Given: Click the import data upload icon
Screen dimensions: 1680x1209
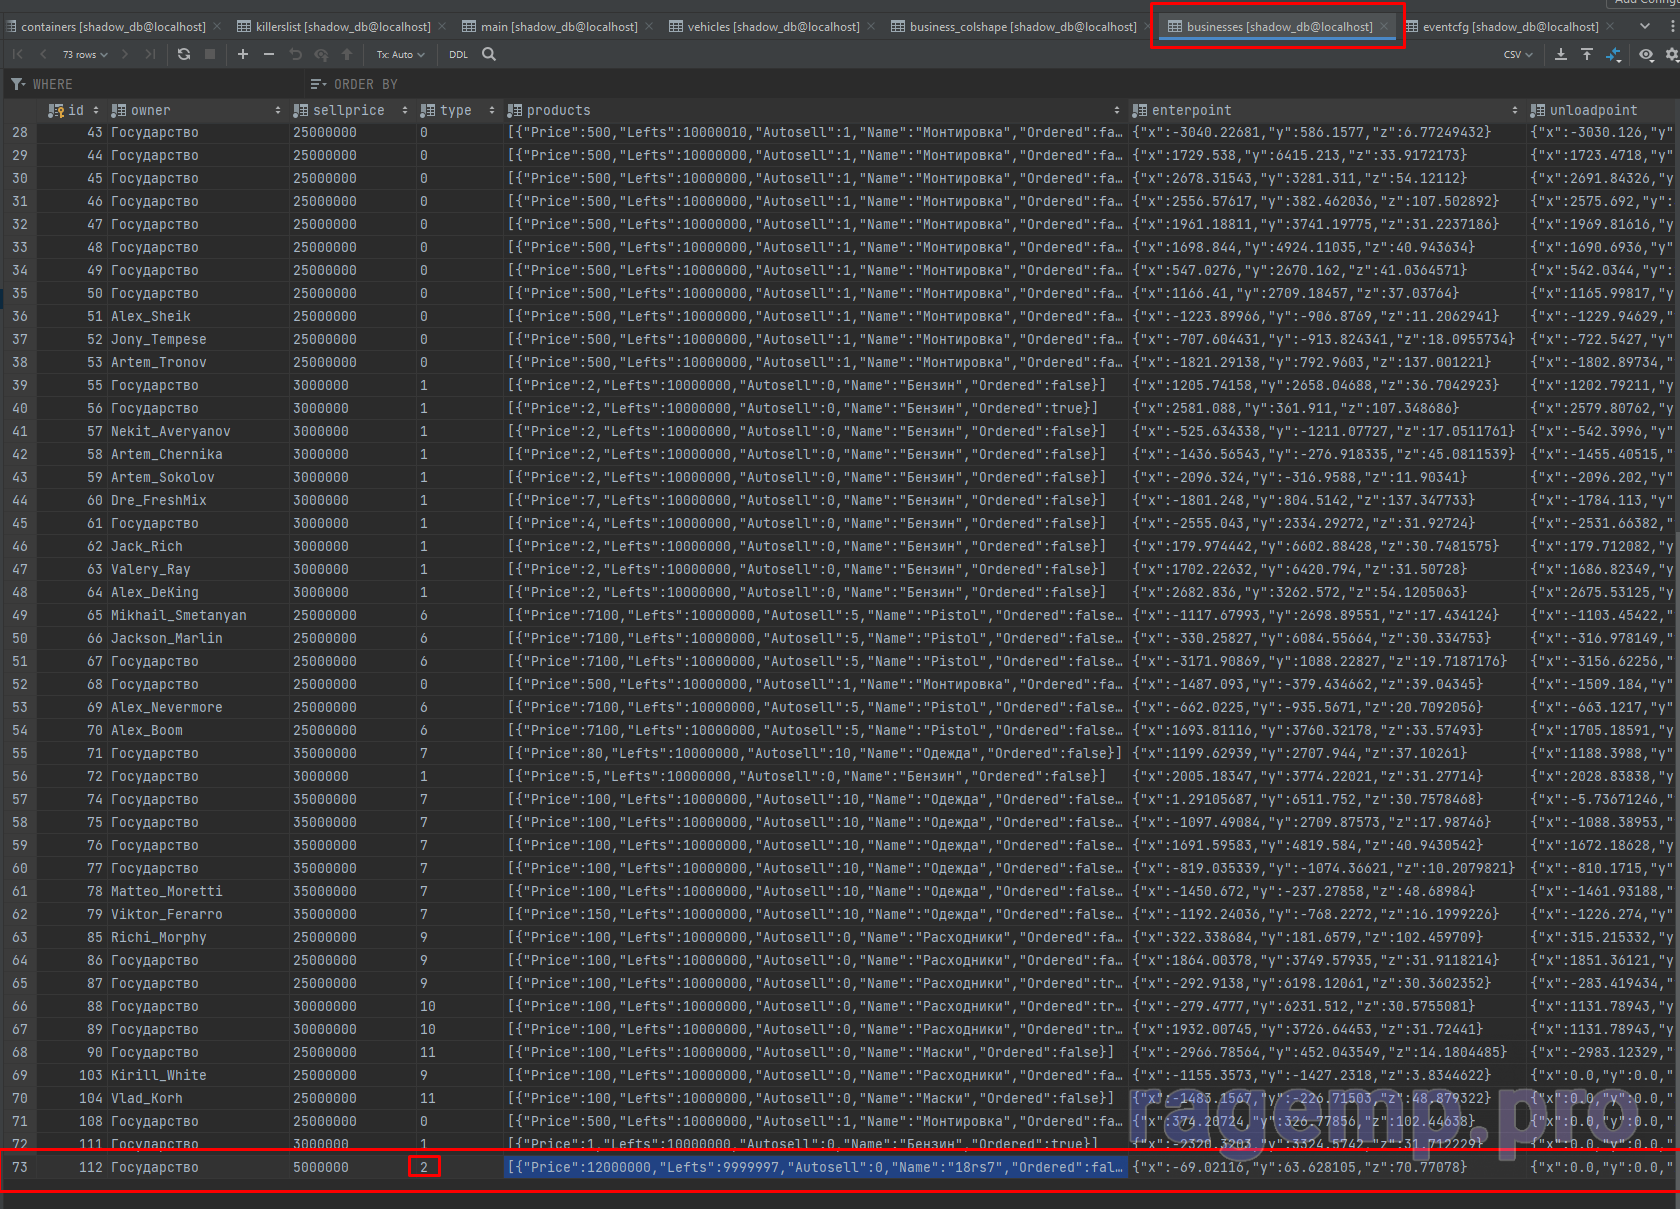Looking at the screenshot, I should (x=1587, y=54).
